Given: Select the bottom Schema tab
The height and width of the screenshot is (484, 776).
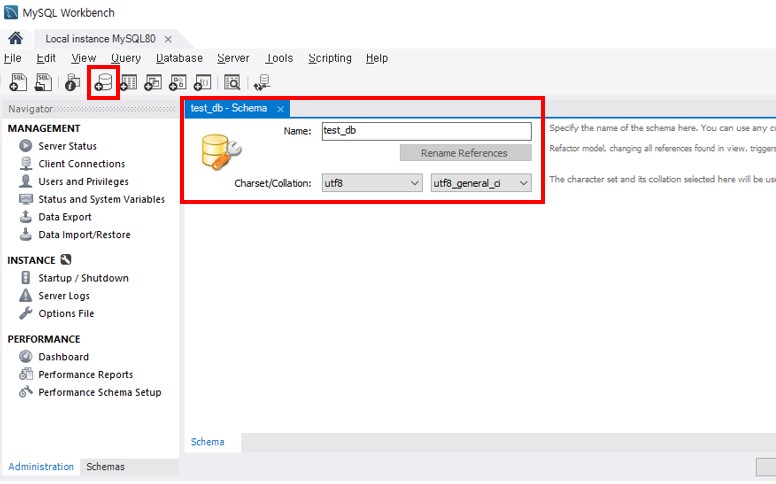Looking at the screenshot, I should click(207, 442).
